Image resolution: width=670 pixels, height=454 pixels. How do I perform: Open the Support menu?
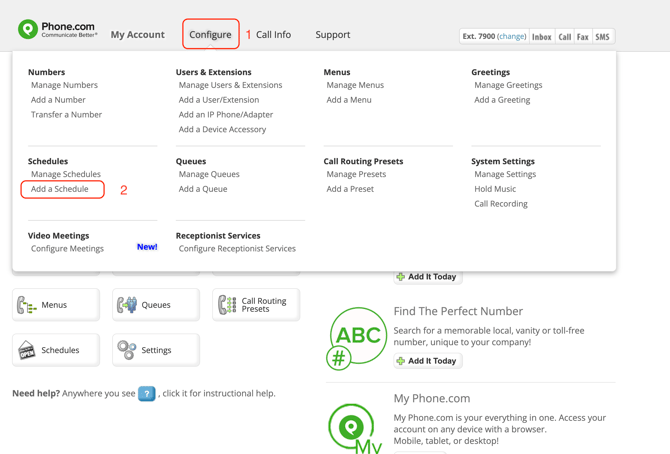tap(333, 35)
